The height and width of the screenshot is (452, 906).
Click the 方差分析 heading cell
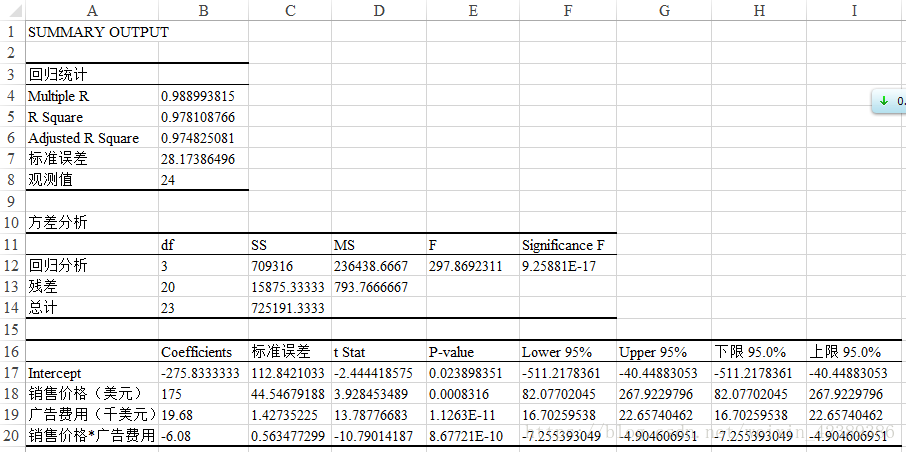tap(92, 222)
